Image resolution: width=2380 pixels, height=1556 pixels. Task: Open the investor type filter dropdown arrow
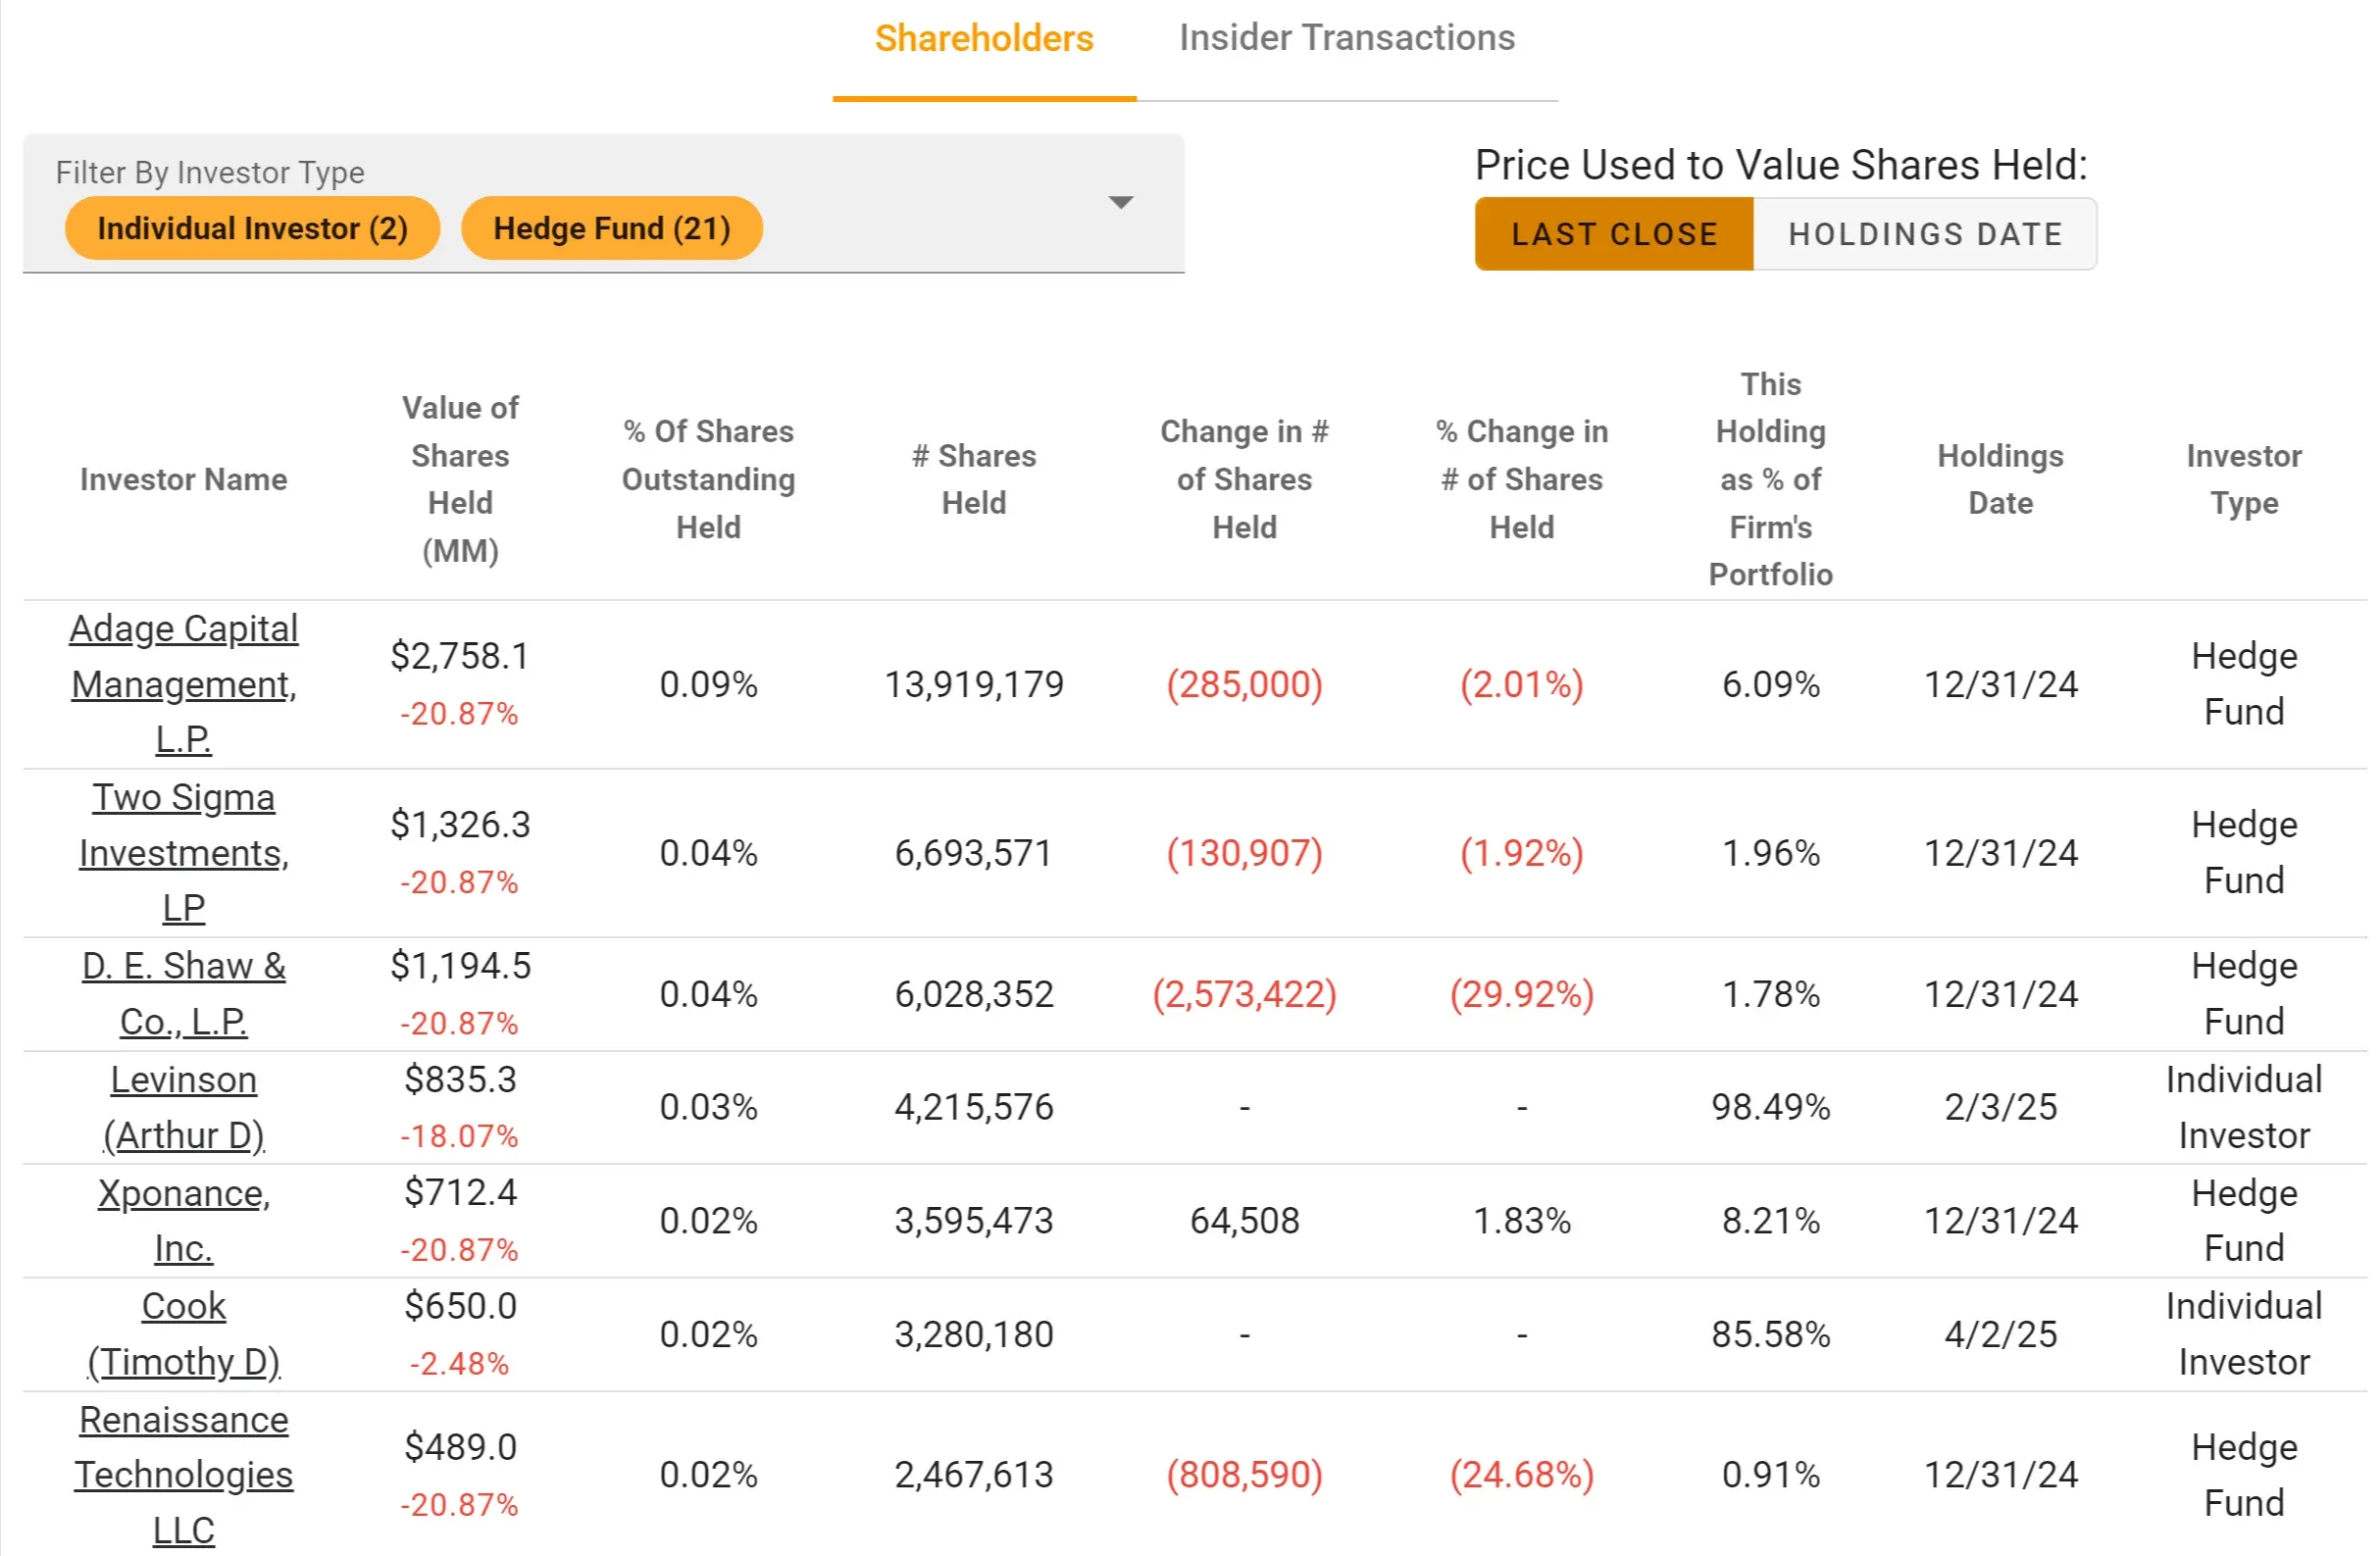[x=1121, y=203]
